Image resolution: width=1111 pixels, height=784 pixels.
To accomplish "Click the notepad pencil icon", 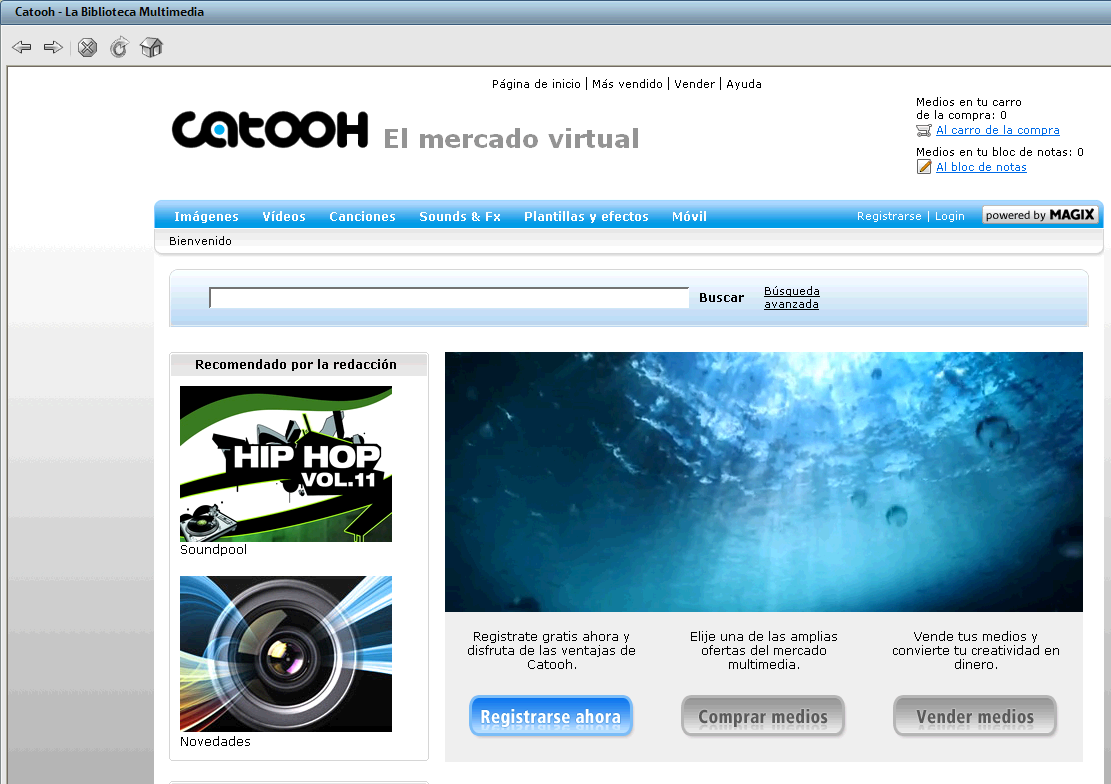I will pos(924,167).
